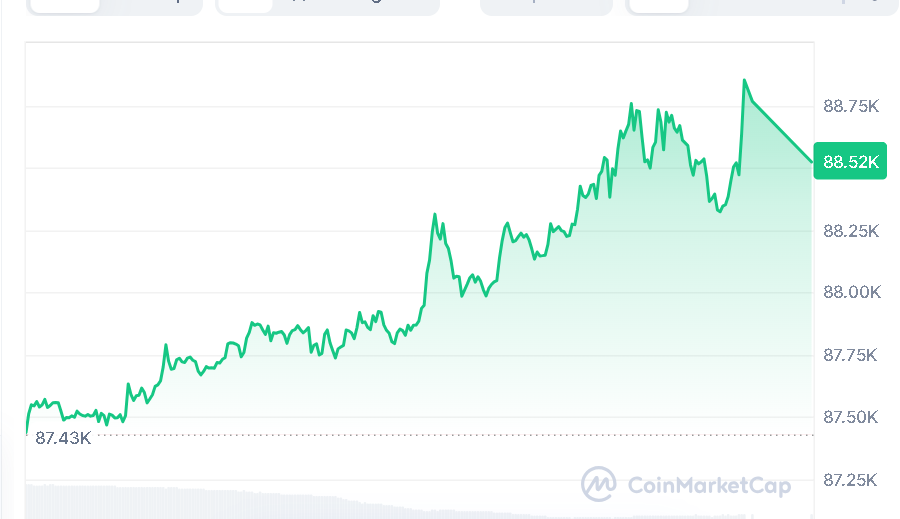Click the mid-chart spike near 88.25K
The width and height of the screenshot is (900, 519).
434,214
